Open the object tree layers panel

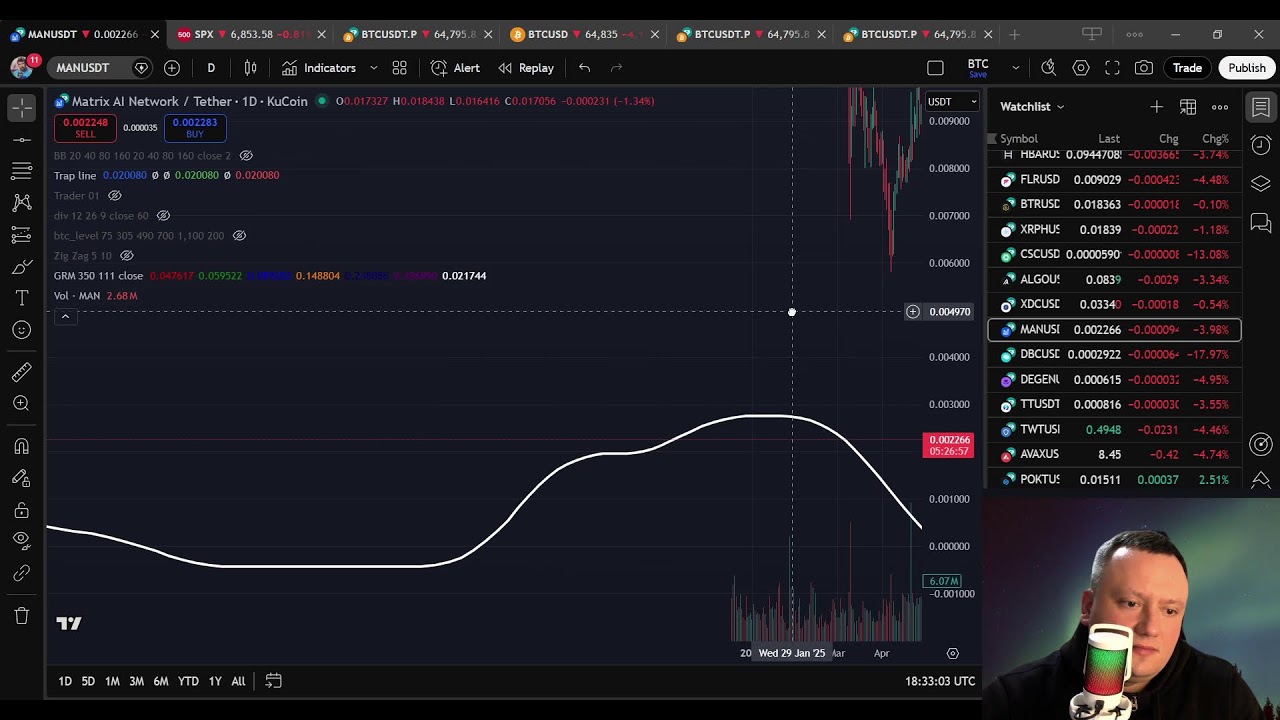[x=1261, y=183]
